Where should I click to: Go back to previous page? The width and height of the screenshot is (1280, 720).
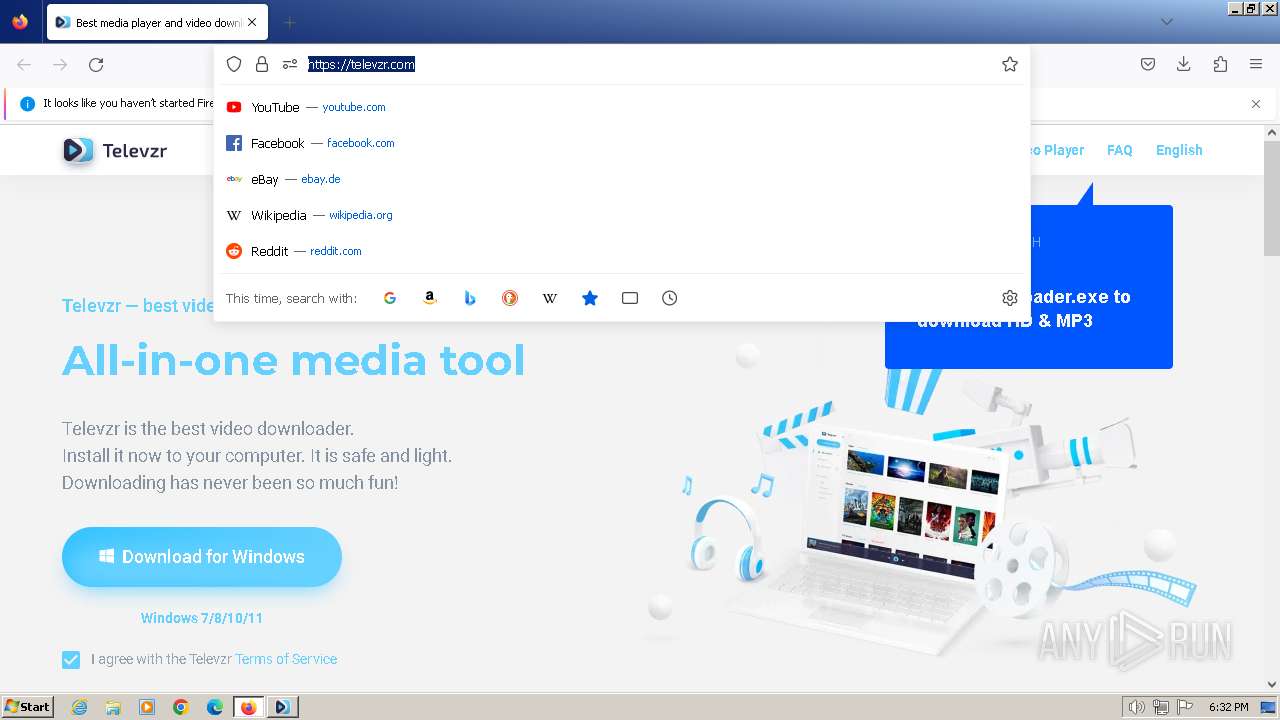point(24,64)
